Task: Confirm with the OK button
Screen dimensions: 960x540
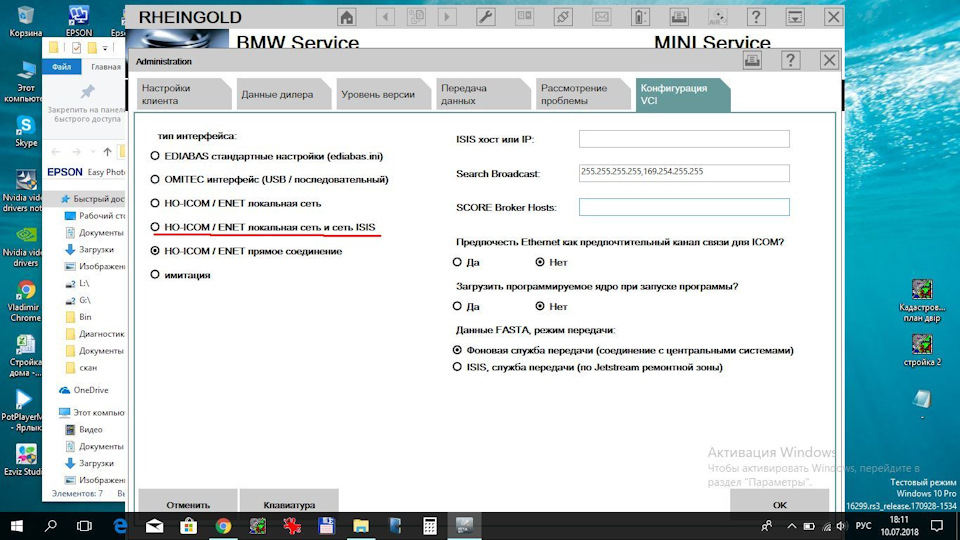Action: 779,504
